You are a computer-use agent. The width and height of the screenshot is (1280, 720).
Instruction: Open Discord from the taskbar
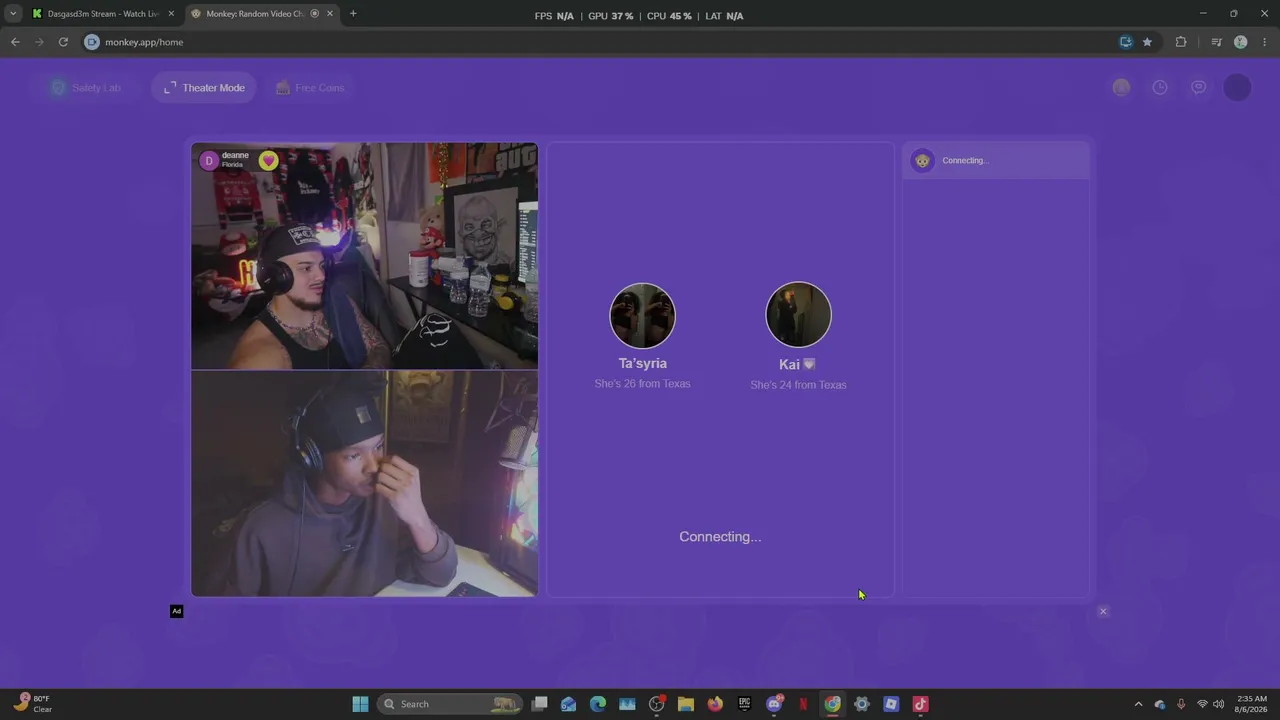coord(774,704)
